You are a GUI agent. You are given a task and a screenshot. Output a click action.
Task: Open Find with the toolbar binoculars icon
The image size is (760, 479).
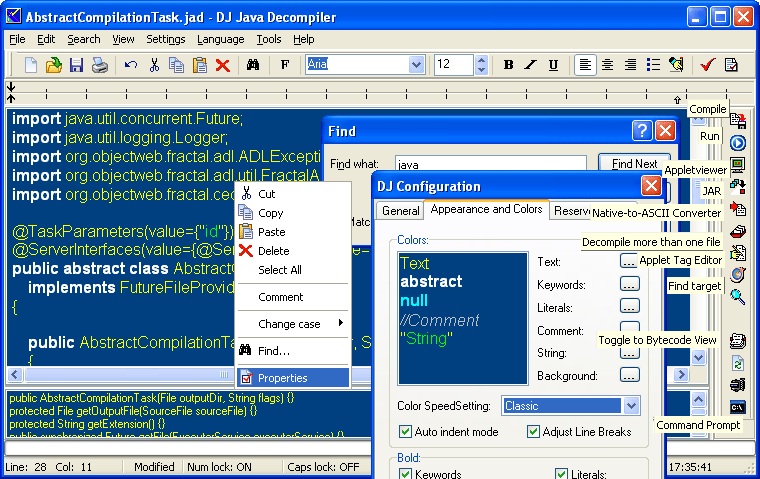click(253, 64)
